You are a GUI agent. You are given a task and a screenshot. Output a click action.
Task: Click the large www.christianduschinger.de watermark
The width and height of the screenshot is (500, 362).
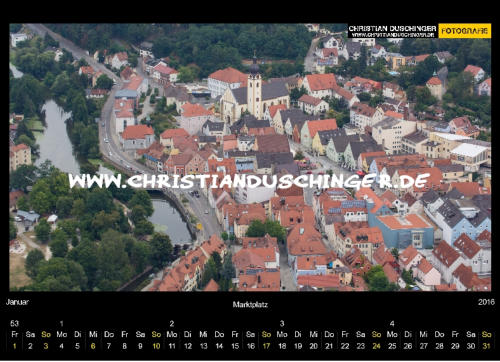click(x=249, y=181)
